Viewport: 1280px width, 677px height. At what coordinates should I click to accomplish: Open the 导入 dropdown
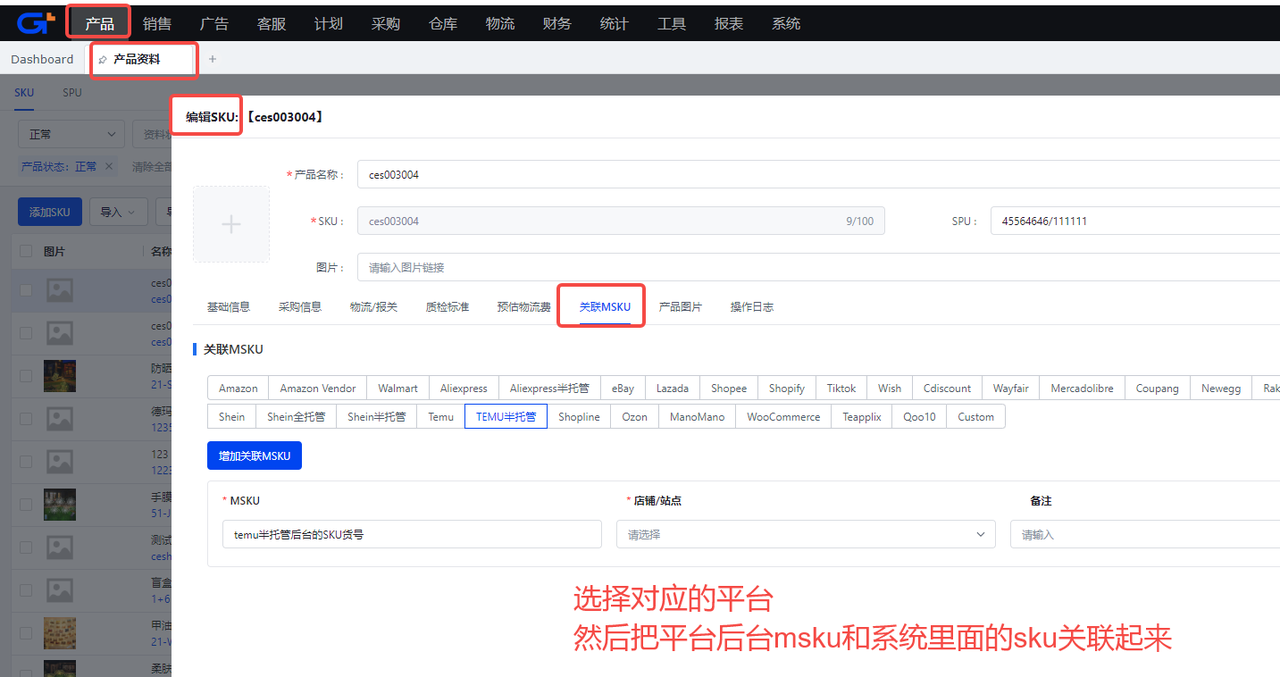click(x=118, y=212)
